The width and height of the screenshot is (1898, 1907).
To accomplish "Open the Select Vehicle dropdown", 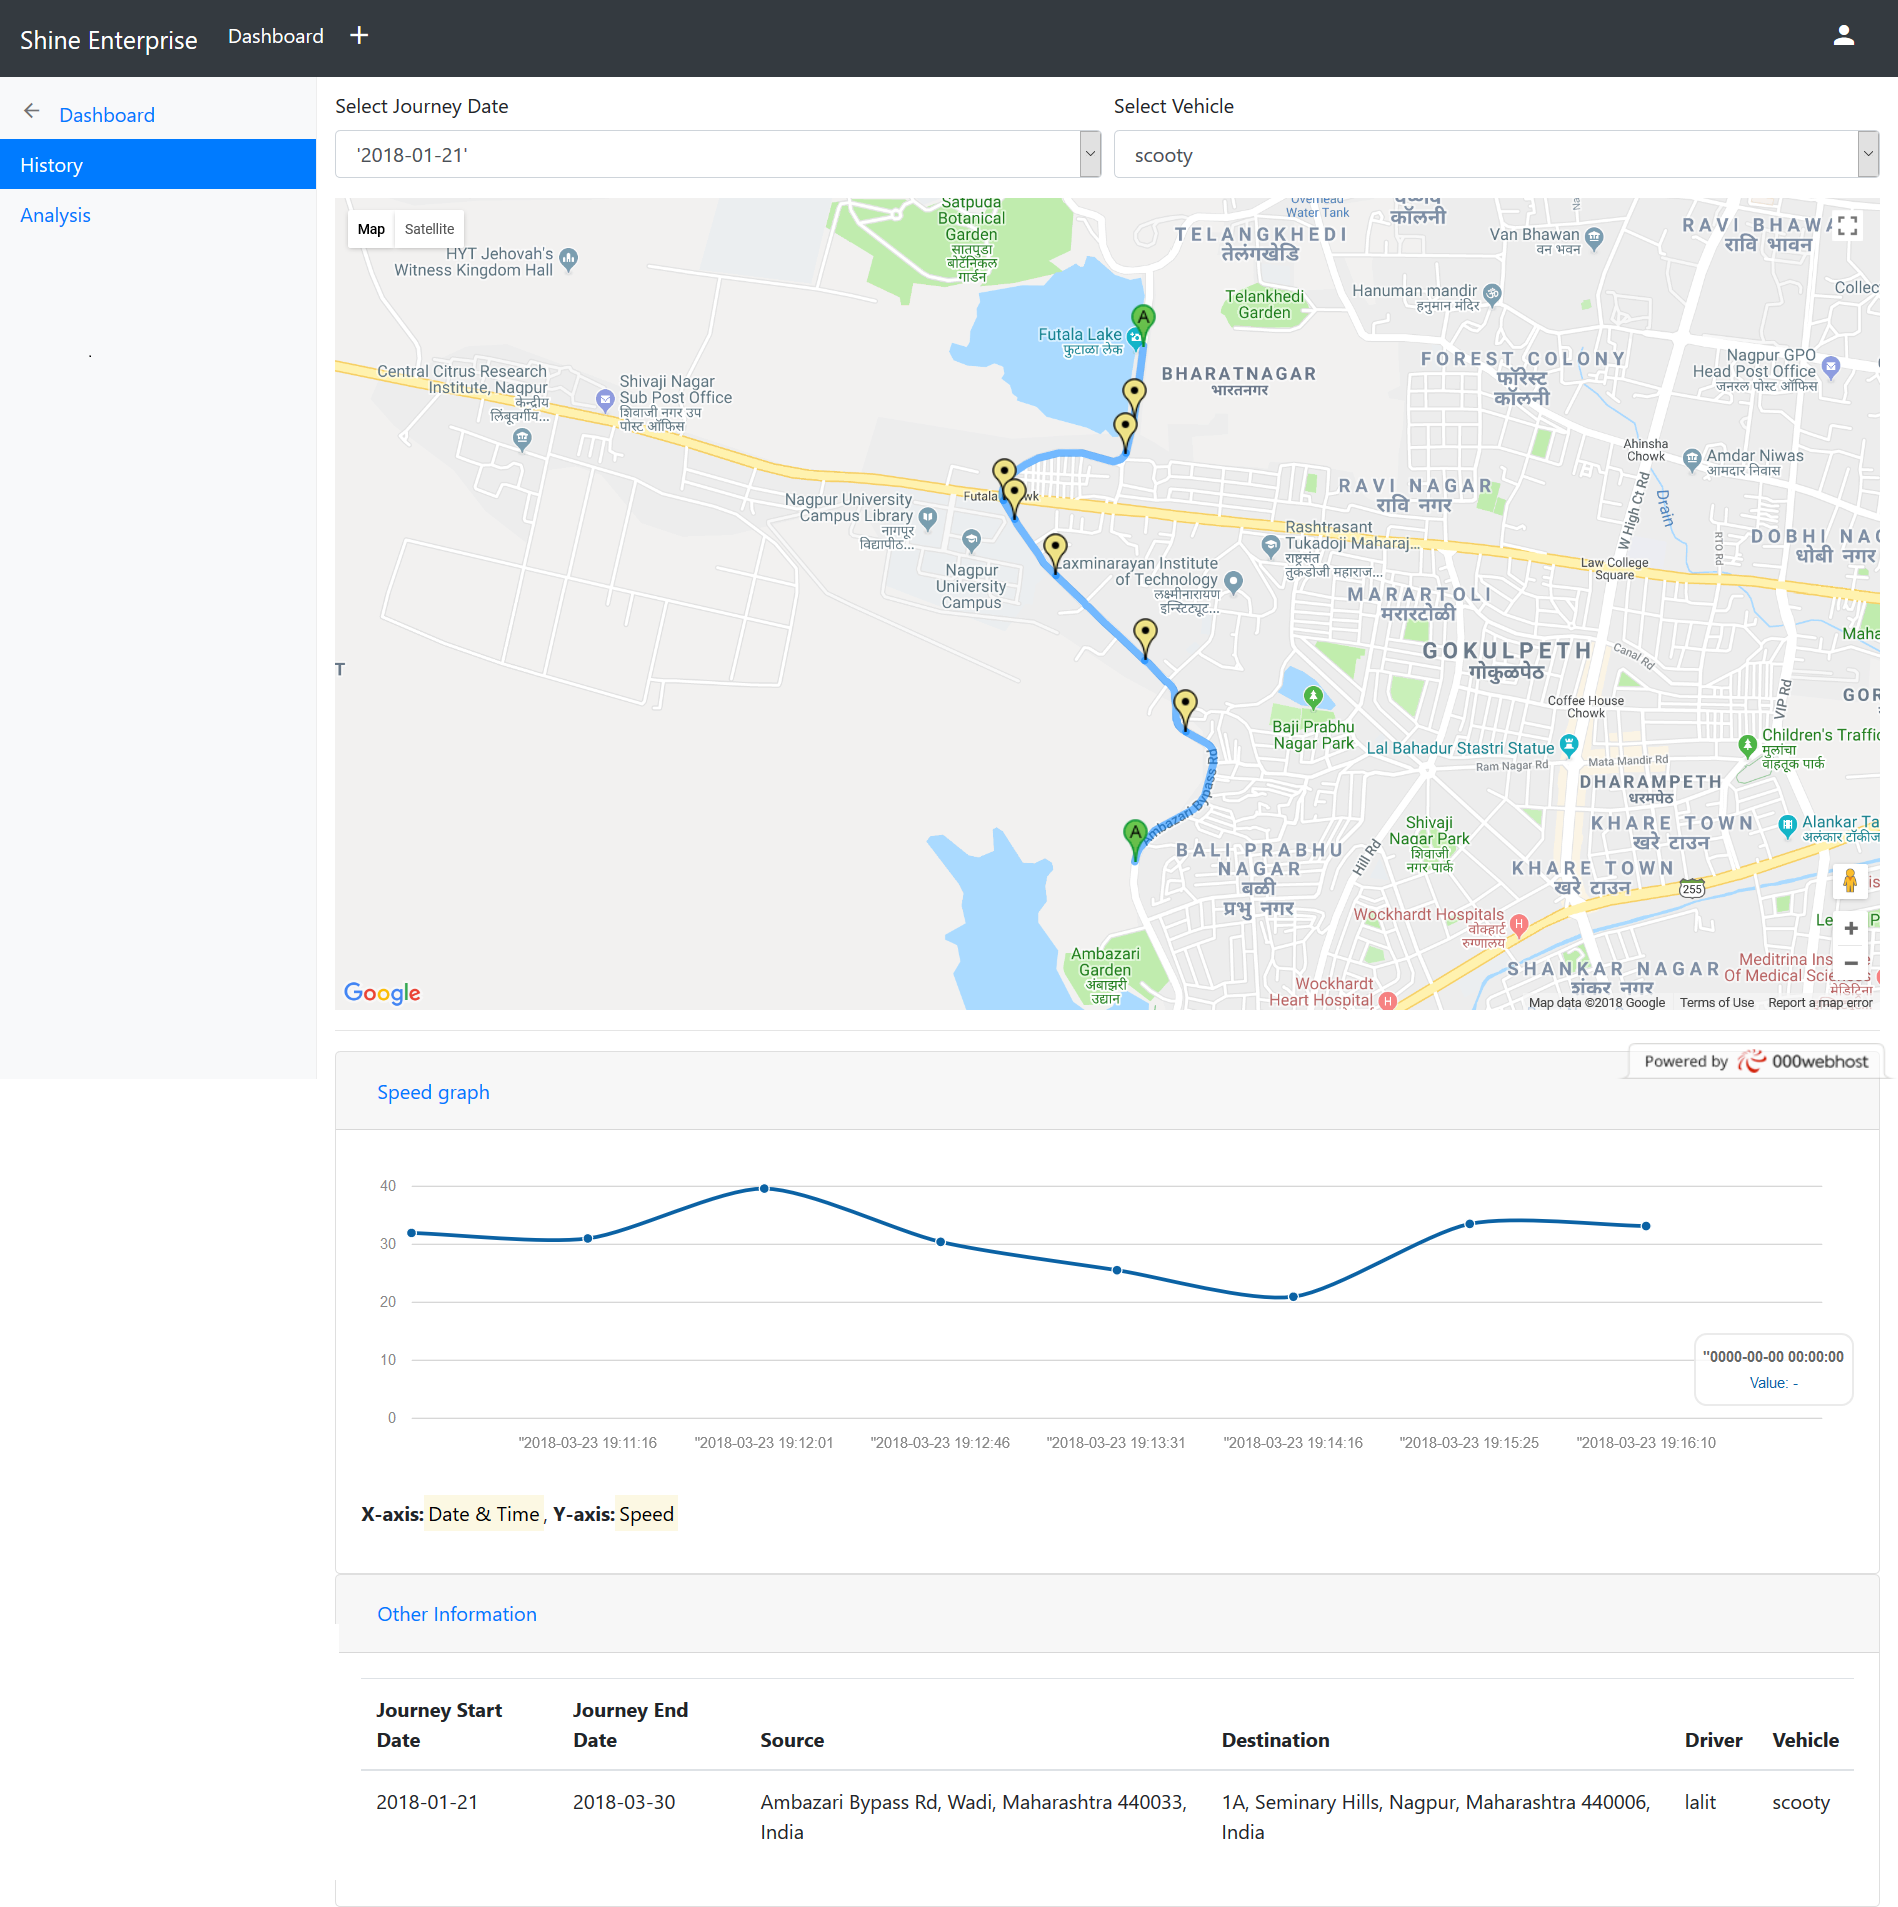I will point(1495,155).
